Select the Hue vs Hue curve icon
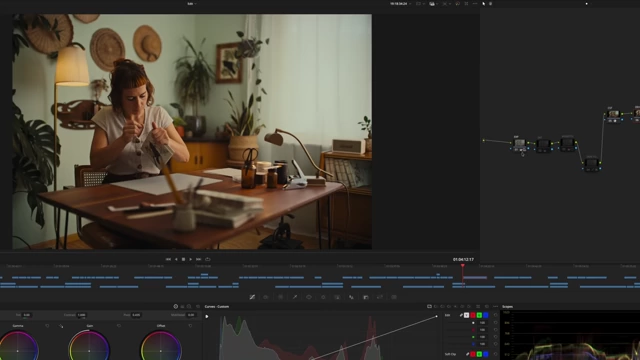Viewport: 640px width, 360px height. pos(436,307)
